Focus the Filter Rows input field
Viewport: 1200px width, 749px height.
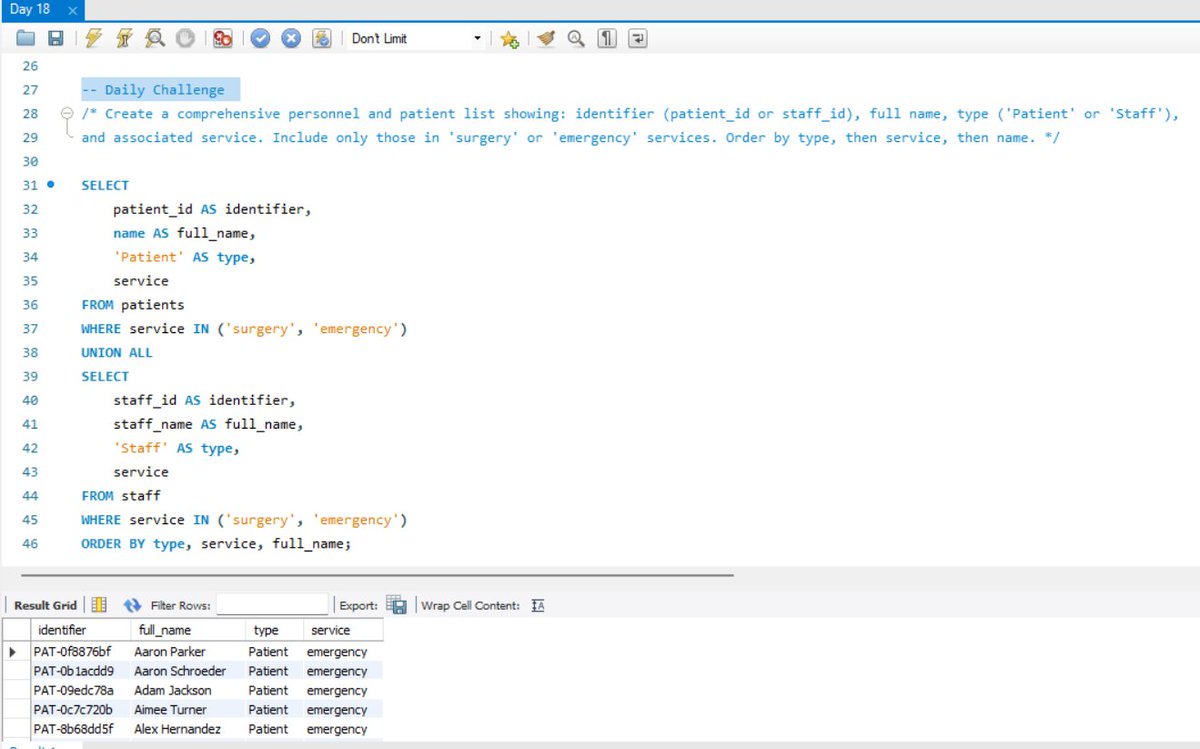click(272, 605)
